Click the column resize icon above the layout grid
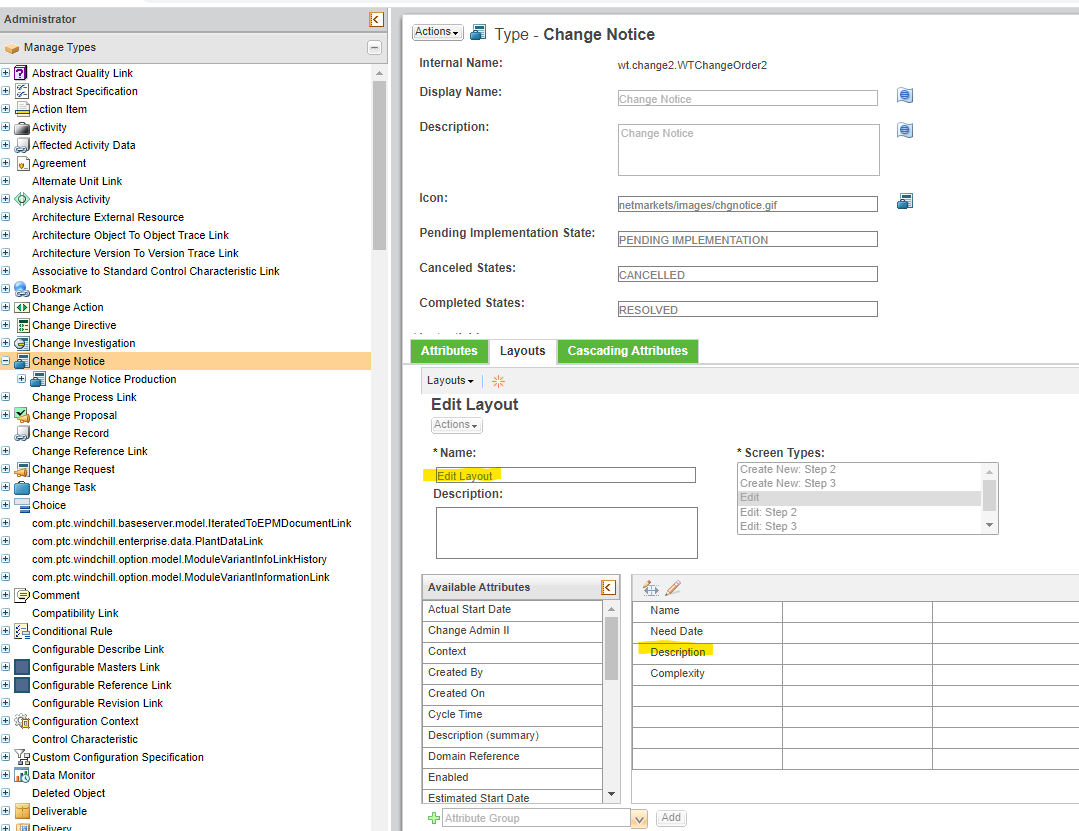 coord(652,587)
